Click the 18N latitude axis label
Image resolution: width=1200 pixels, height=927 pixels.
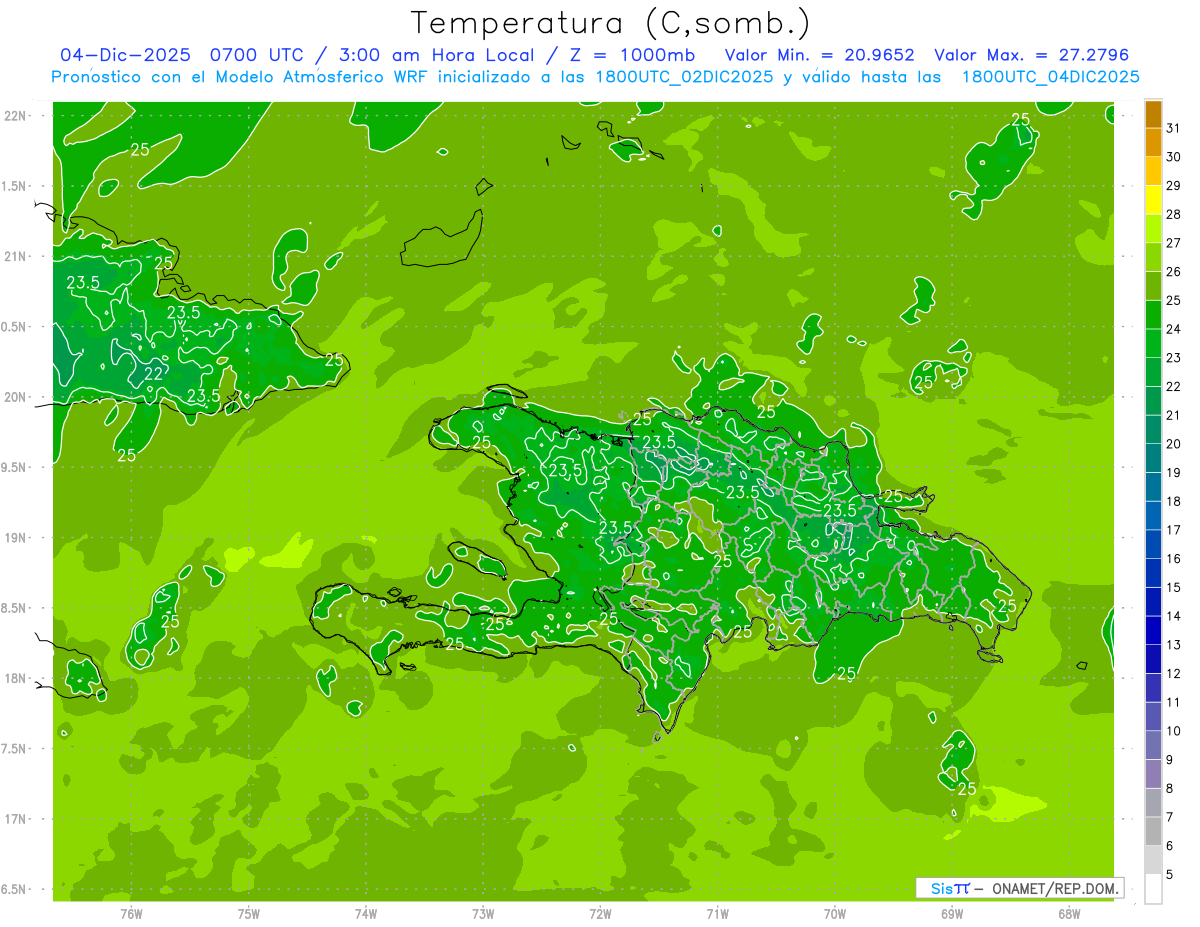click(15, 679)
